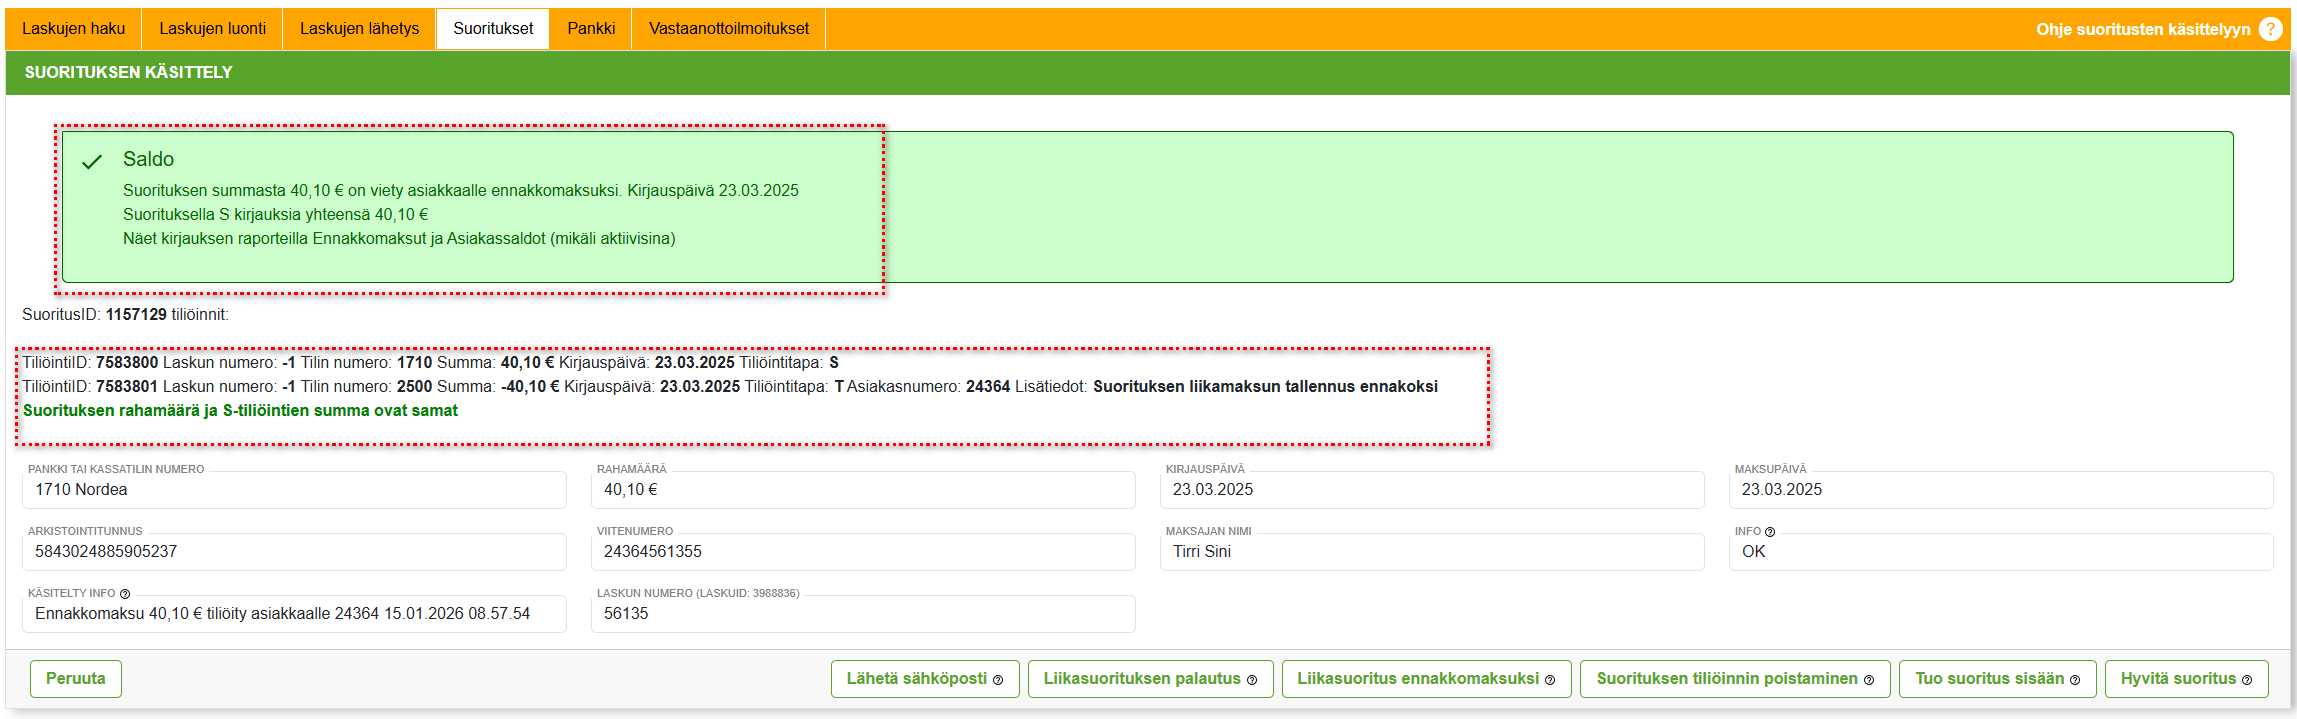This screenshot has height=719, width=2297.
Task: Click help icon beside Käsitelty info label
Action: (125, 594)
